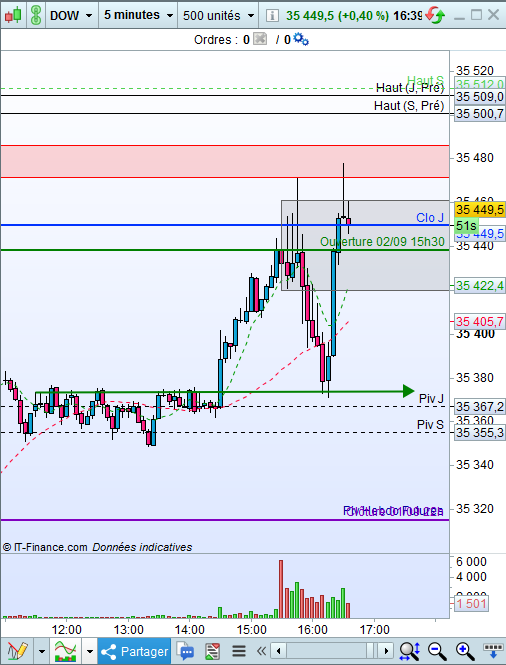Screen dimensions: 506x665
Task: Click the price text 35 449,5 (+0,40 %)
Action: pyautogui.click(x=337, y=16)
